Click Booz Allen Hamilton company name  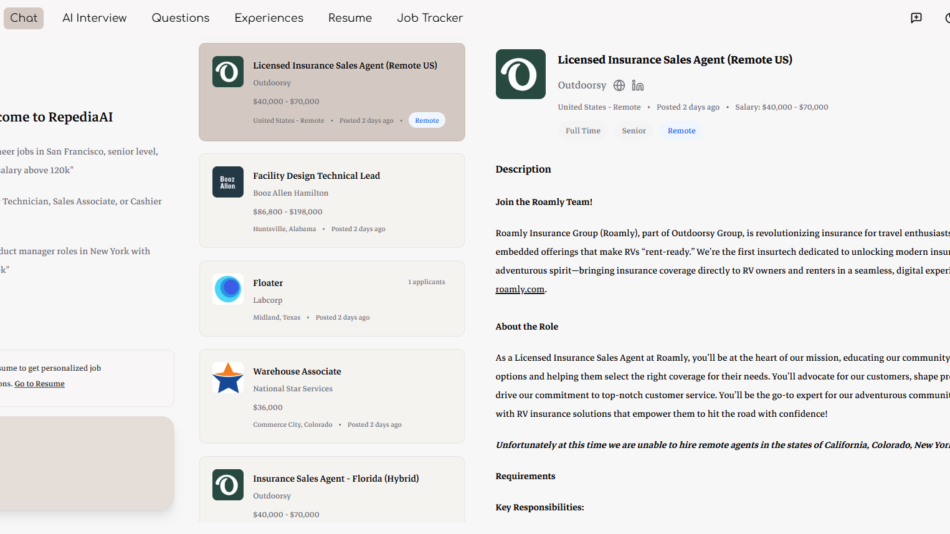pyautogui.click(x=291, y=193)
